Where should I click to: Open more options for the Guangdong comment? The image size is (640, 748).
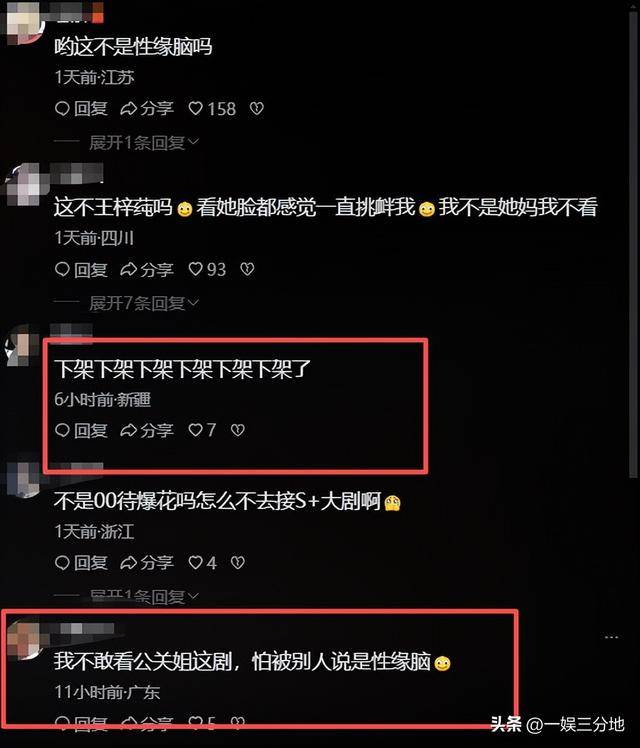click(611, 637)
